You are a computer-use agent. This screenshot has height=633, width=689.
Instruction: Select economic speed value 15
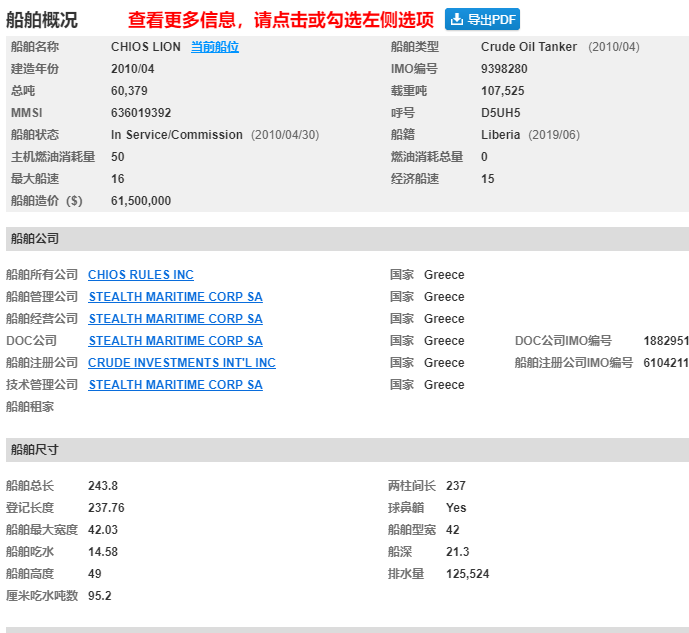488,179
